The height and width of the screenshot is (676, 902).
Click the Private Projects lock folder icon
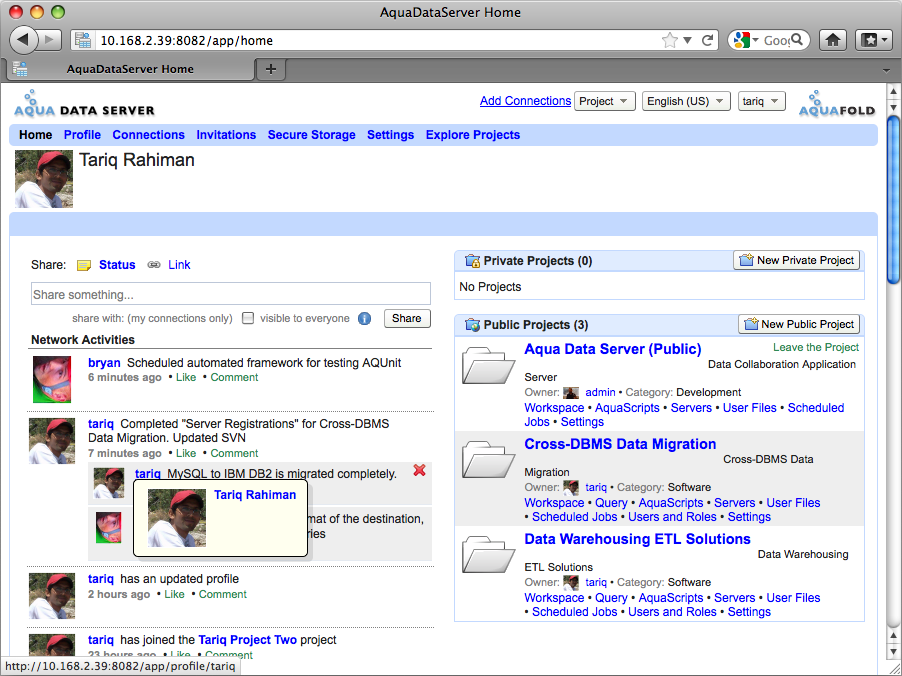(472, 261)
